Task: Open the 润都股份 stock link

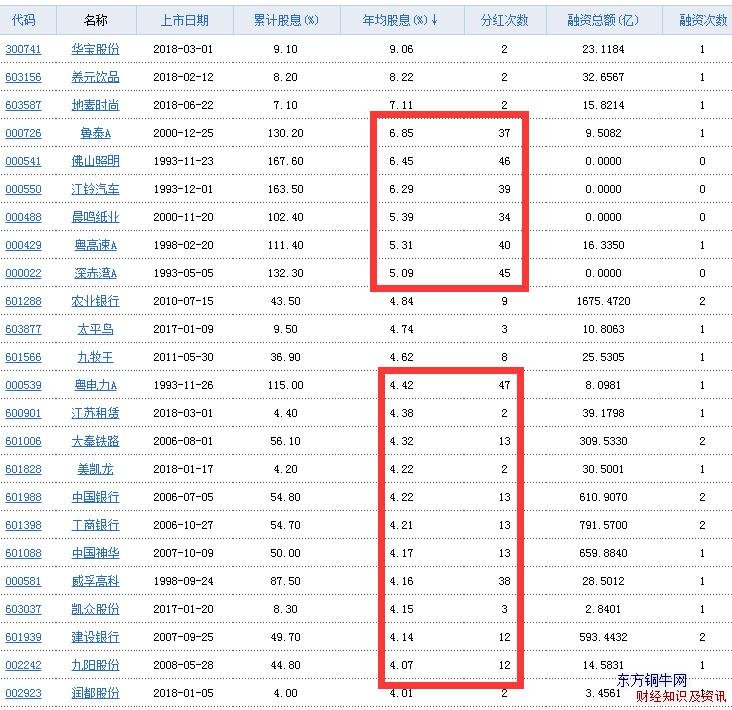Action: pos(95,693)
